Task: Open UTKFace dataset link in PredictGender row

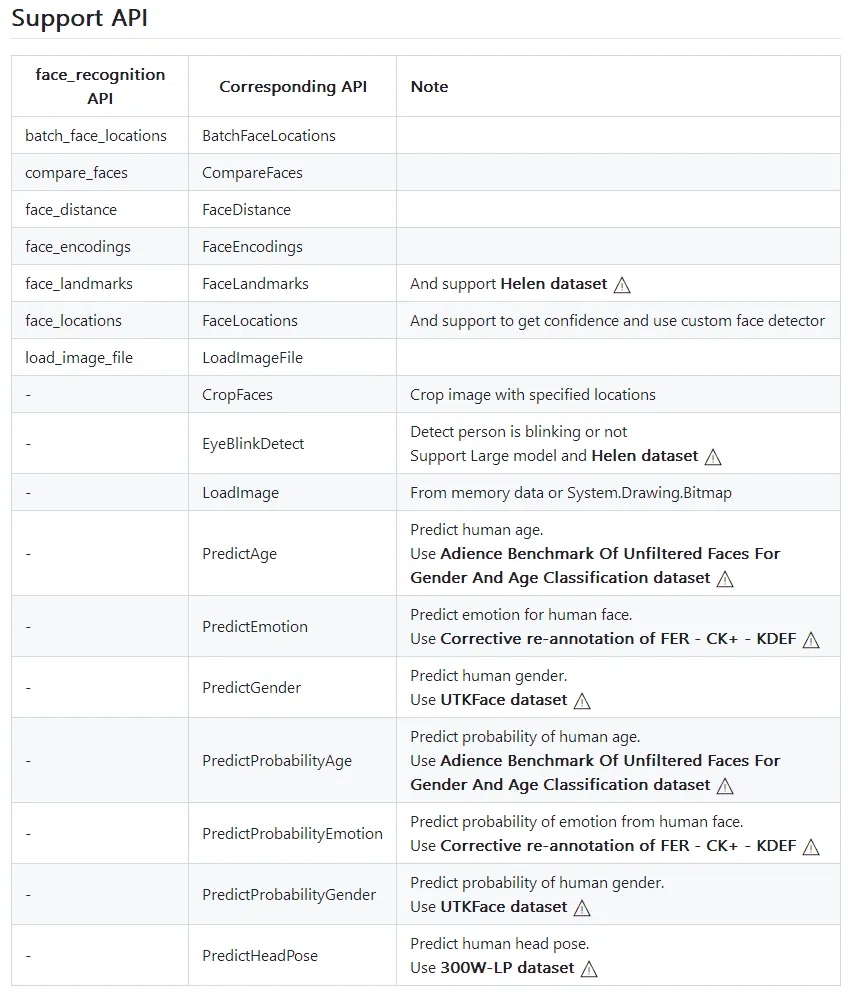Action: [x=503, y=700]
